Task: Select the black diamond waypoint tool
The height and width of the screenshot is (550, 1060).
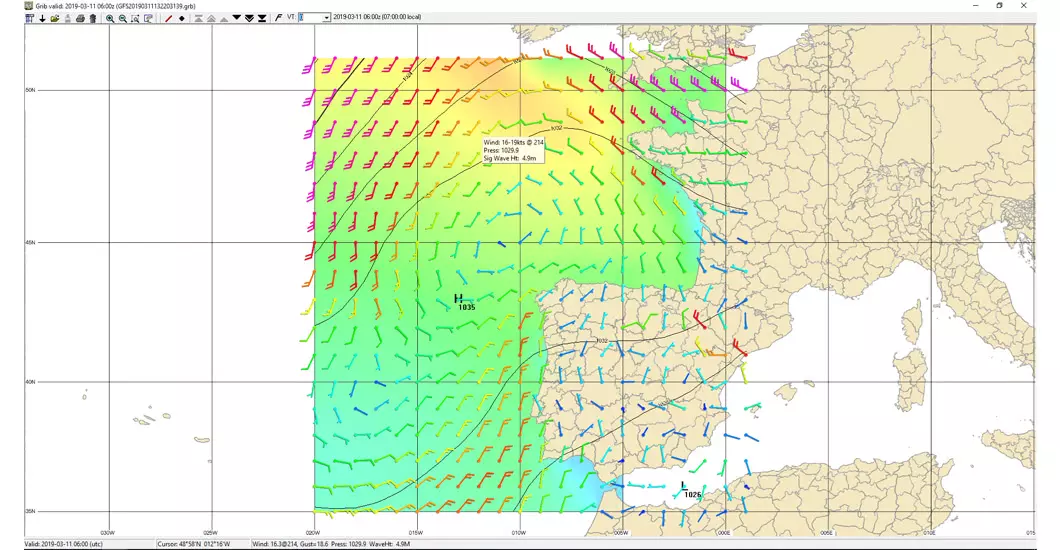Action: [x=182, y=18]
